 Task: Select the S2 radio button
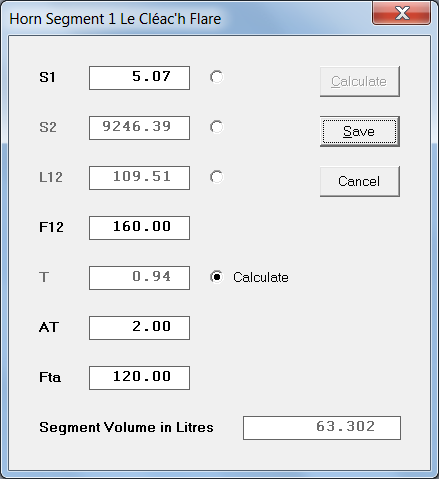click(216, 127)
